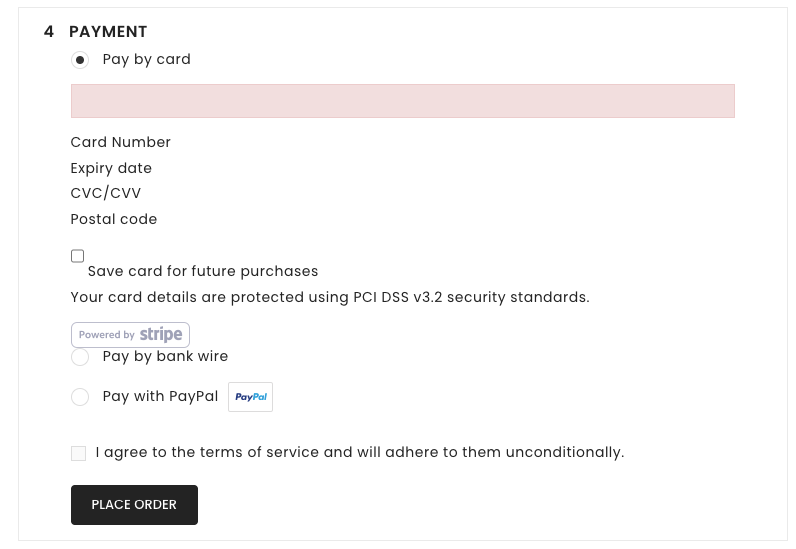Viewport: 796px width, 549px height.
Task: Click the PAYMENT section heading
Action: pyautogui.click(x=108, y=32)
